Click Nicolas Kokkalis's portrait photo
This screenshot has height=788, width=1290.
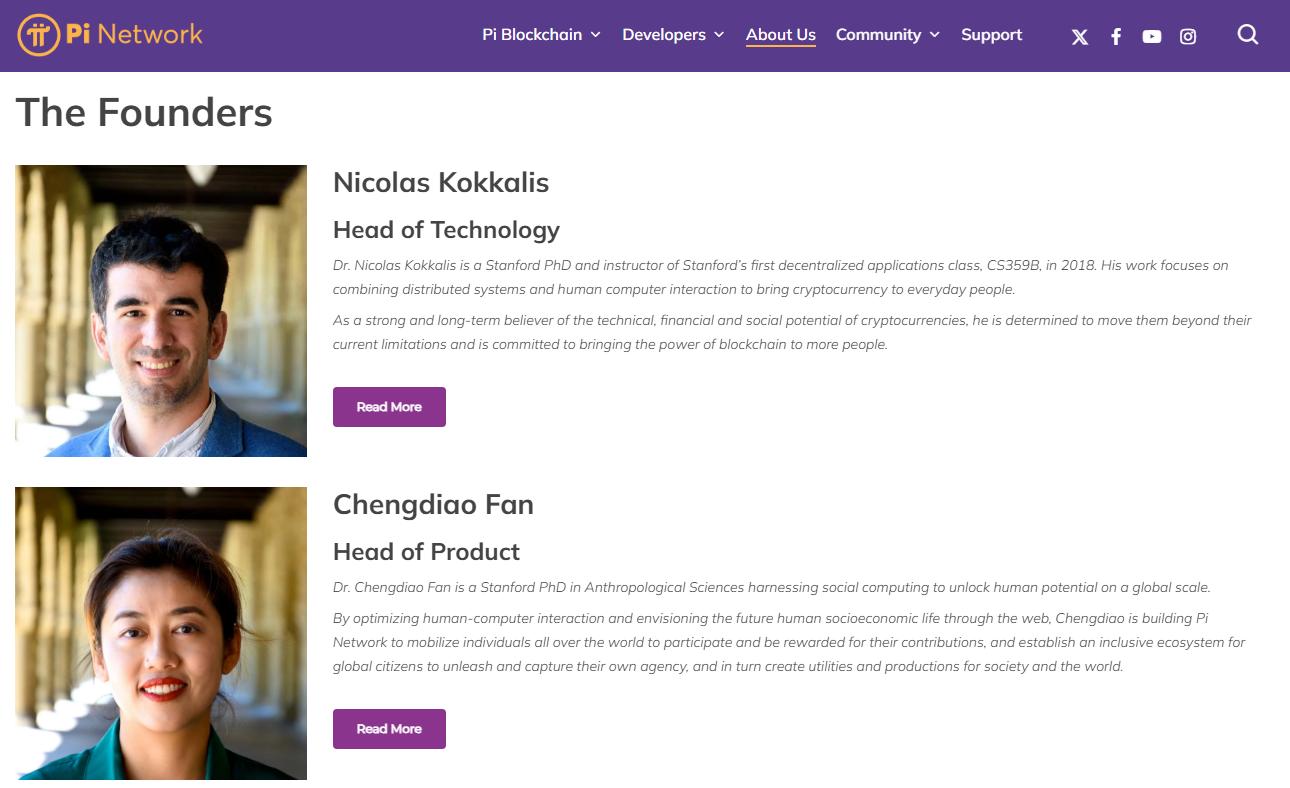click(160, 310)
